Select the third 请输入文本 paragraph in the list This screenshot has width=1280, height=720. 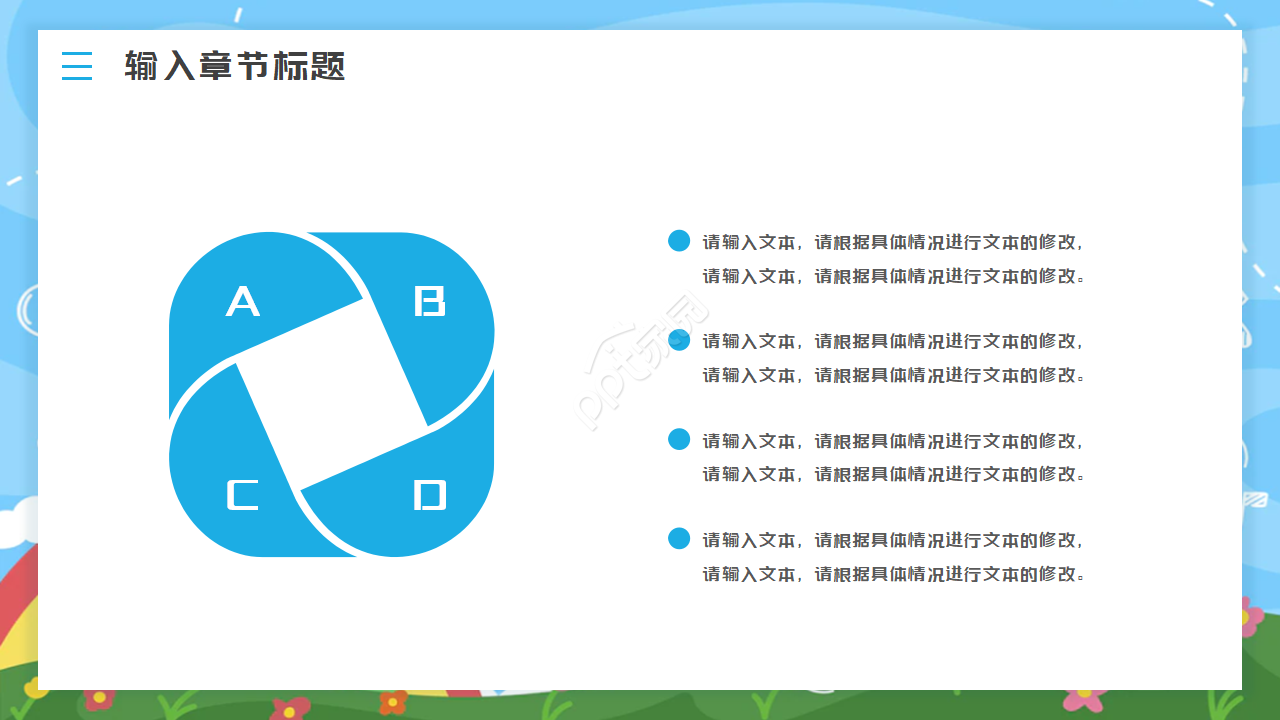[894, 457]
